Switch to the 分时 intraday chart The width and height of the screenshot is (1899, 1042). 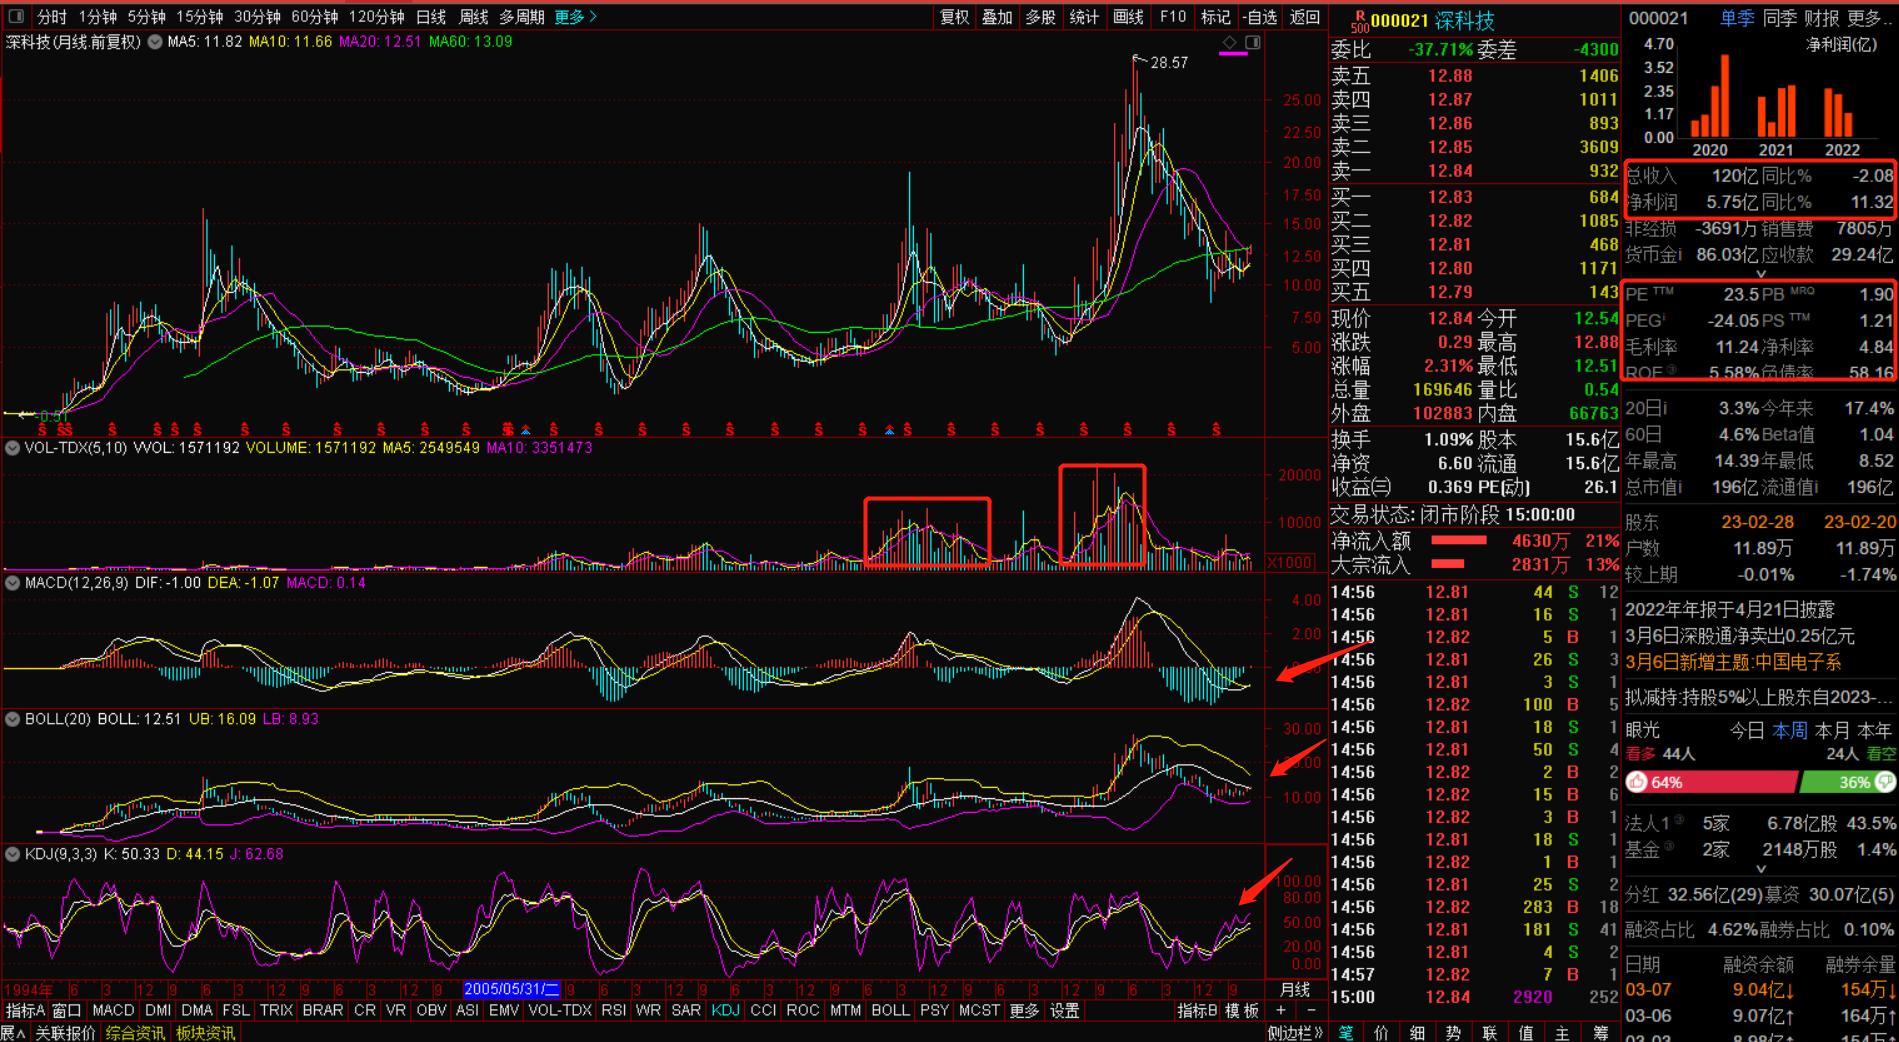click(51, 17)
